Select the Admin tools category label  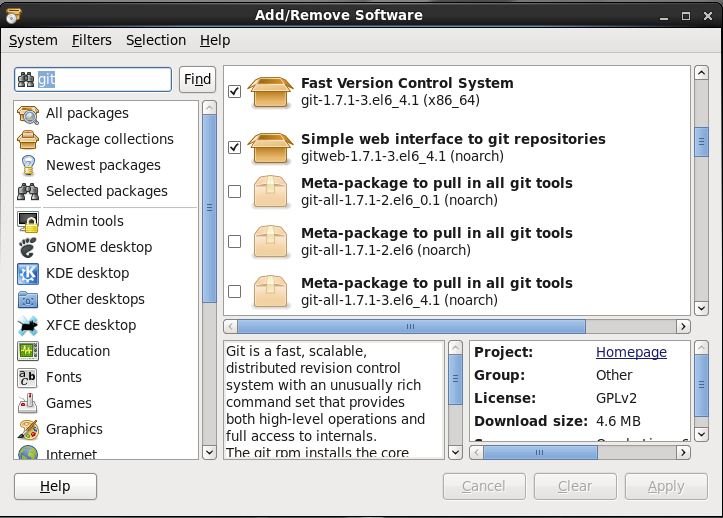point(85,221)
